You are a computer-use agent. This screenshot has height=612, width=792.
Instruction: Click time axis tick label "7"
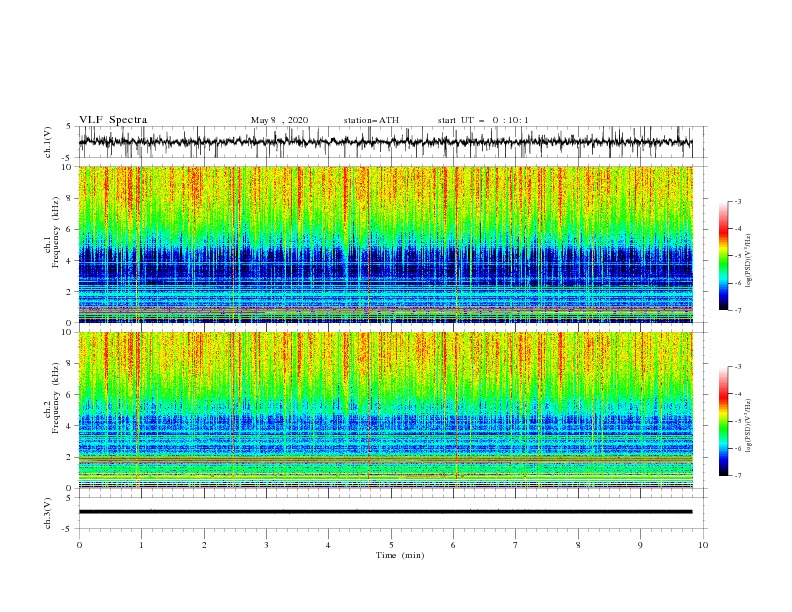pyautogui.click(x=516, y=545)
